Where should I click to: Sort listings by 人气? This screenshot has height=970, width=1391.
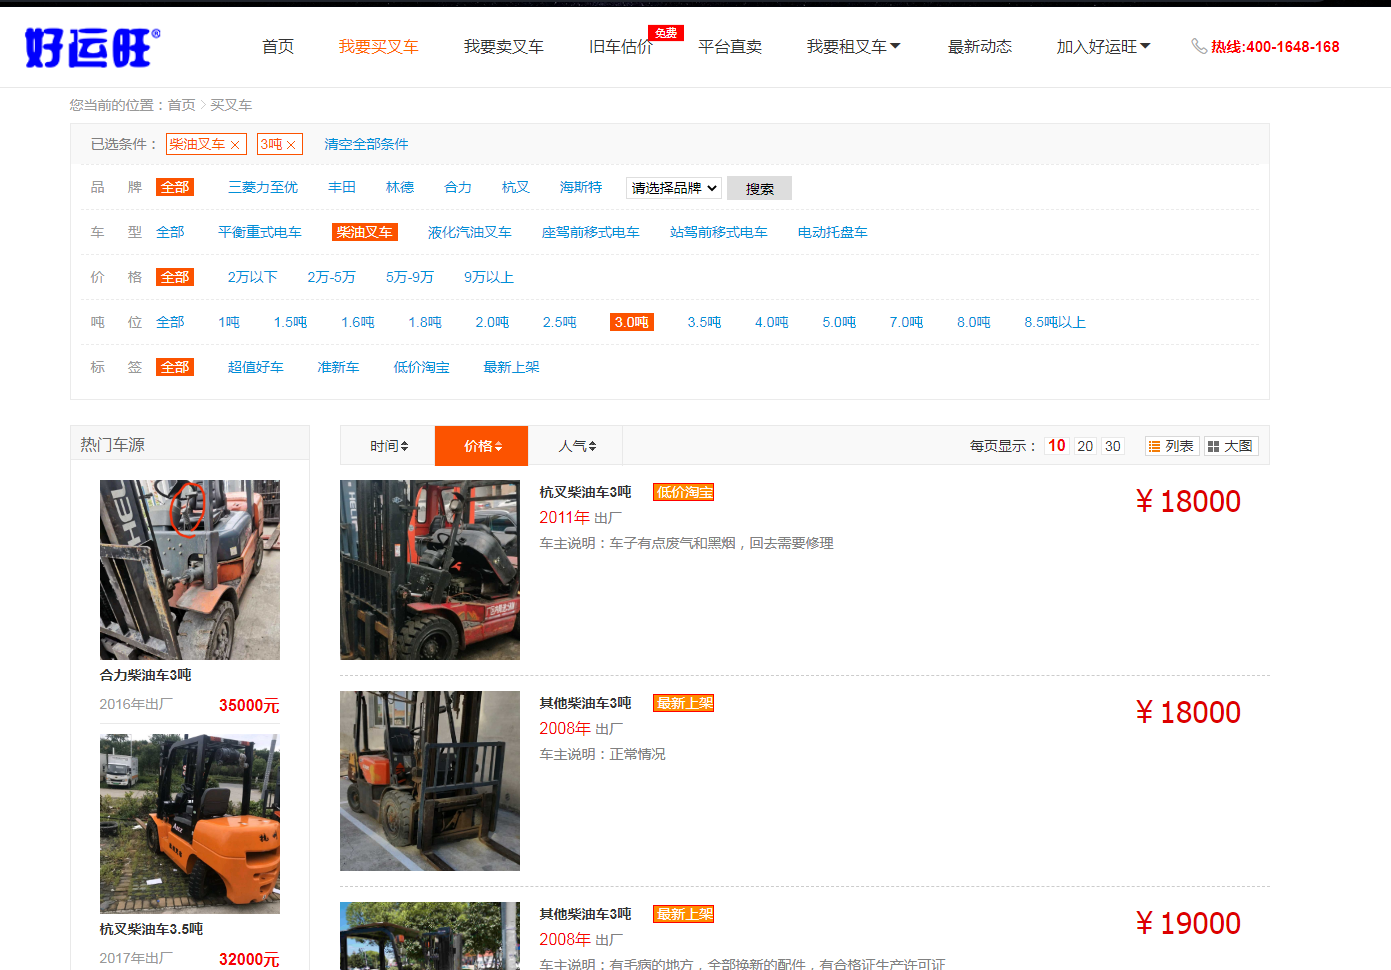[576, 446]
